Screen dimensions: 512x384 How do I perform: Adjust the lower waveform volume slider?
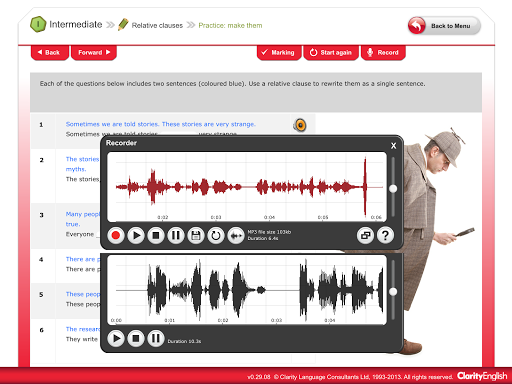(x=393, y=292)
